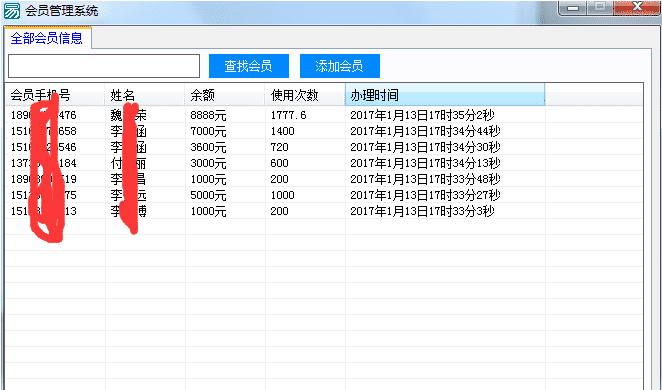Sort by 会员手机号 column header
The width and height of the screenshot is (662, 390).
pyautogui.click(x=55, y=95)
